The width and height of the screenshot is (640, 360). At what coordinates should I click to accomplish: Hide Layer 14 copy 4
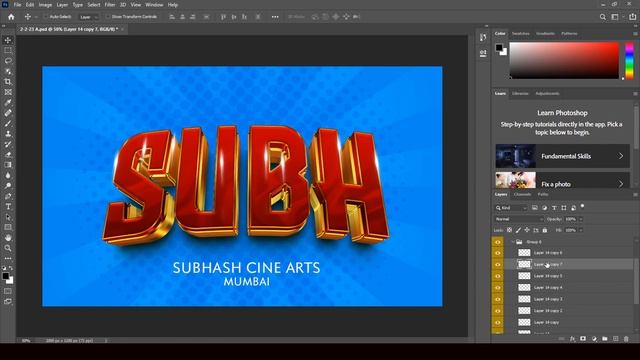click(x=497, y=288)
